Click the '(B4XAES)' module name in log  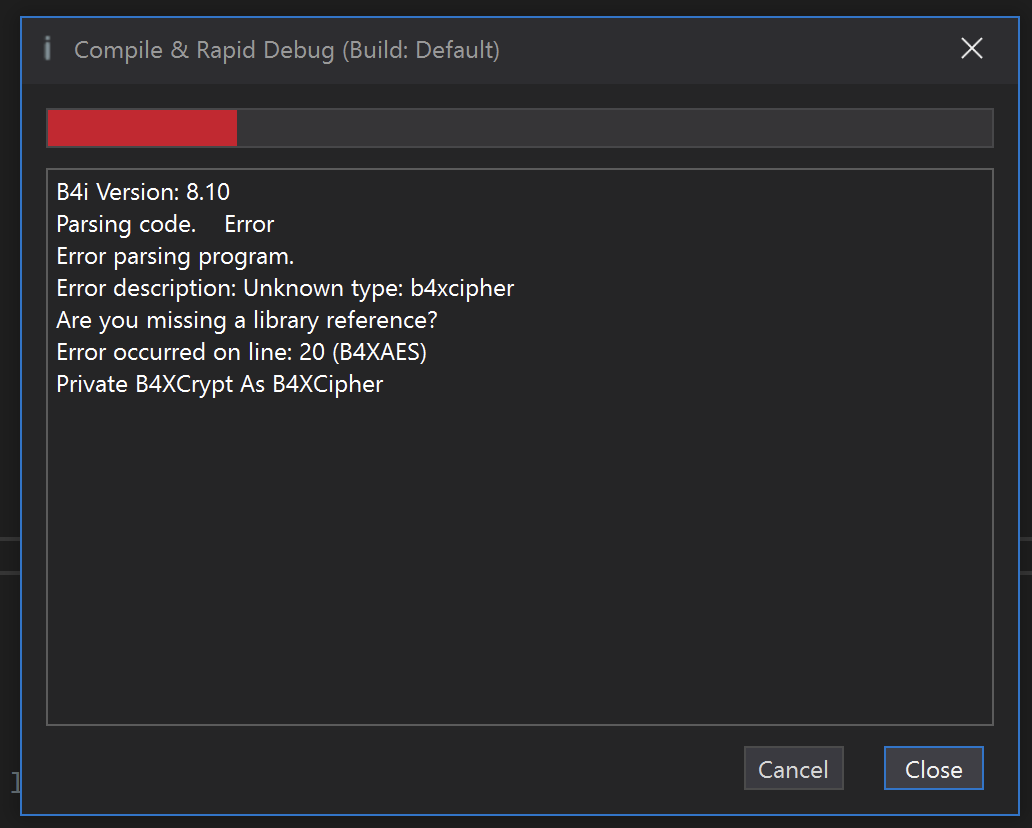[384, 352]
